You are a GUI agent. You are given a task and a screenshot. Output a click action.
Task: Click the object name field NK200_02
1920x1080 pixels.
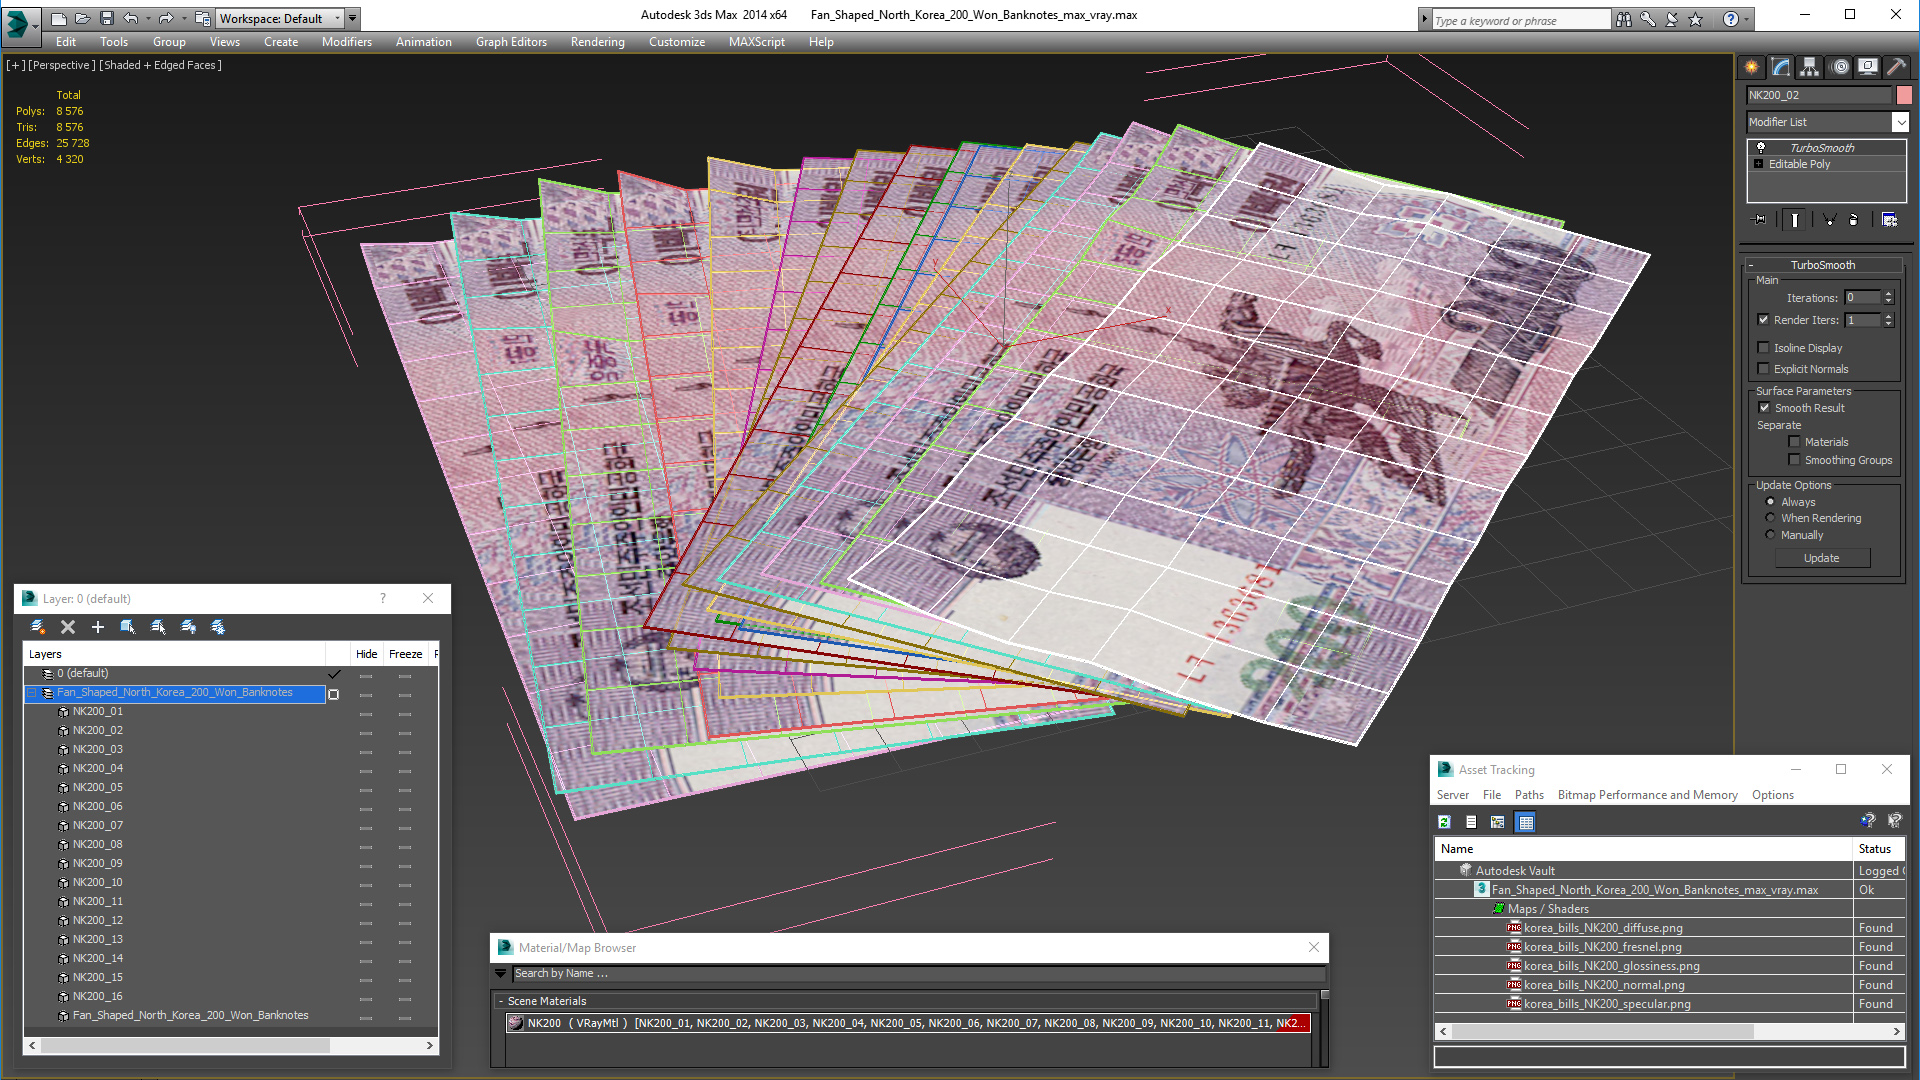click(1819, 95)
